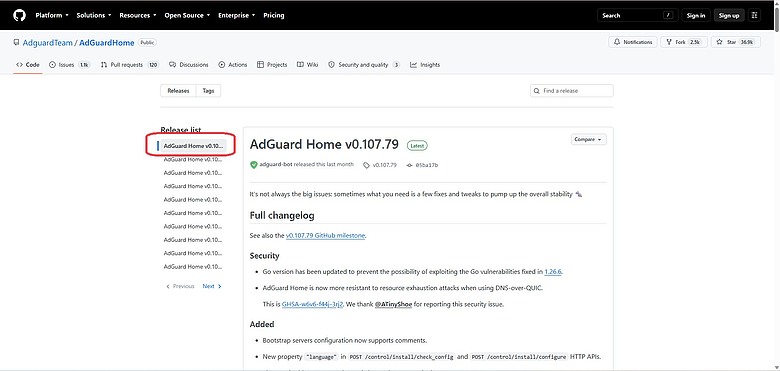Click the Added heading
The image size is (780, 371).
tap(262, 324)
